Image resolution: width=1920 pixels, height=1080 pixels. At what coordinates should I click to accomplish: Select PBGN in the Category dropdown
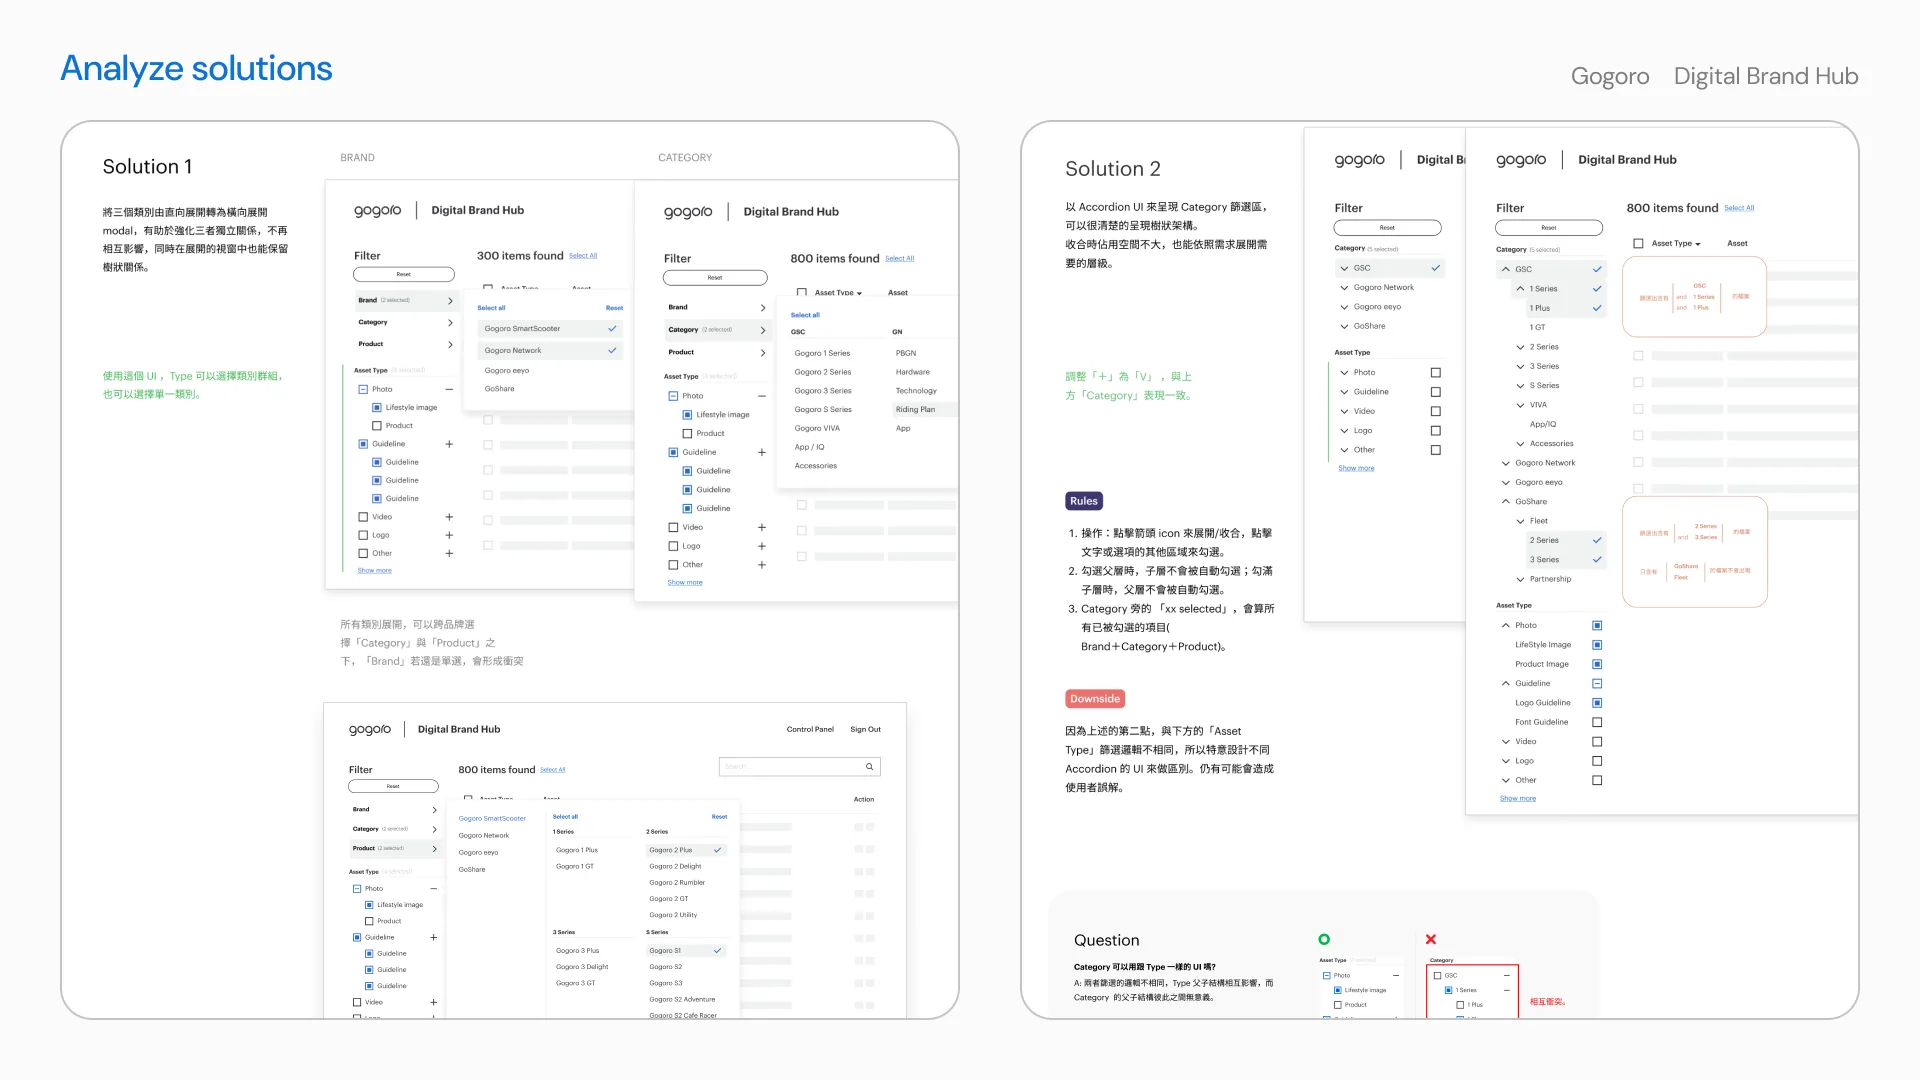click(x=906, y=353)
